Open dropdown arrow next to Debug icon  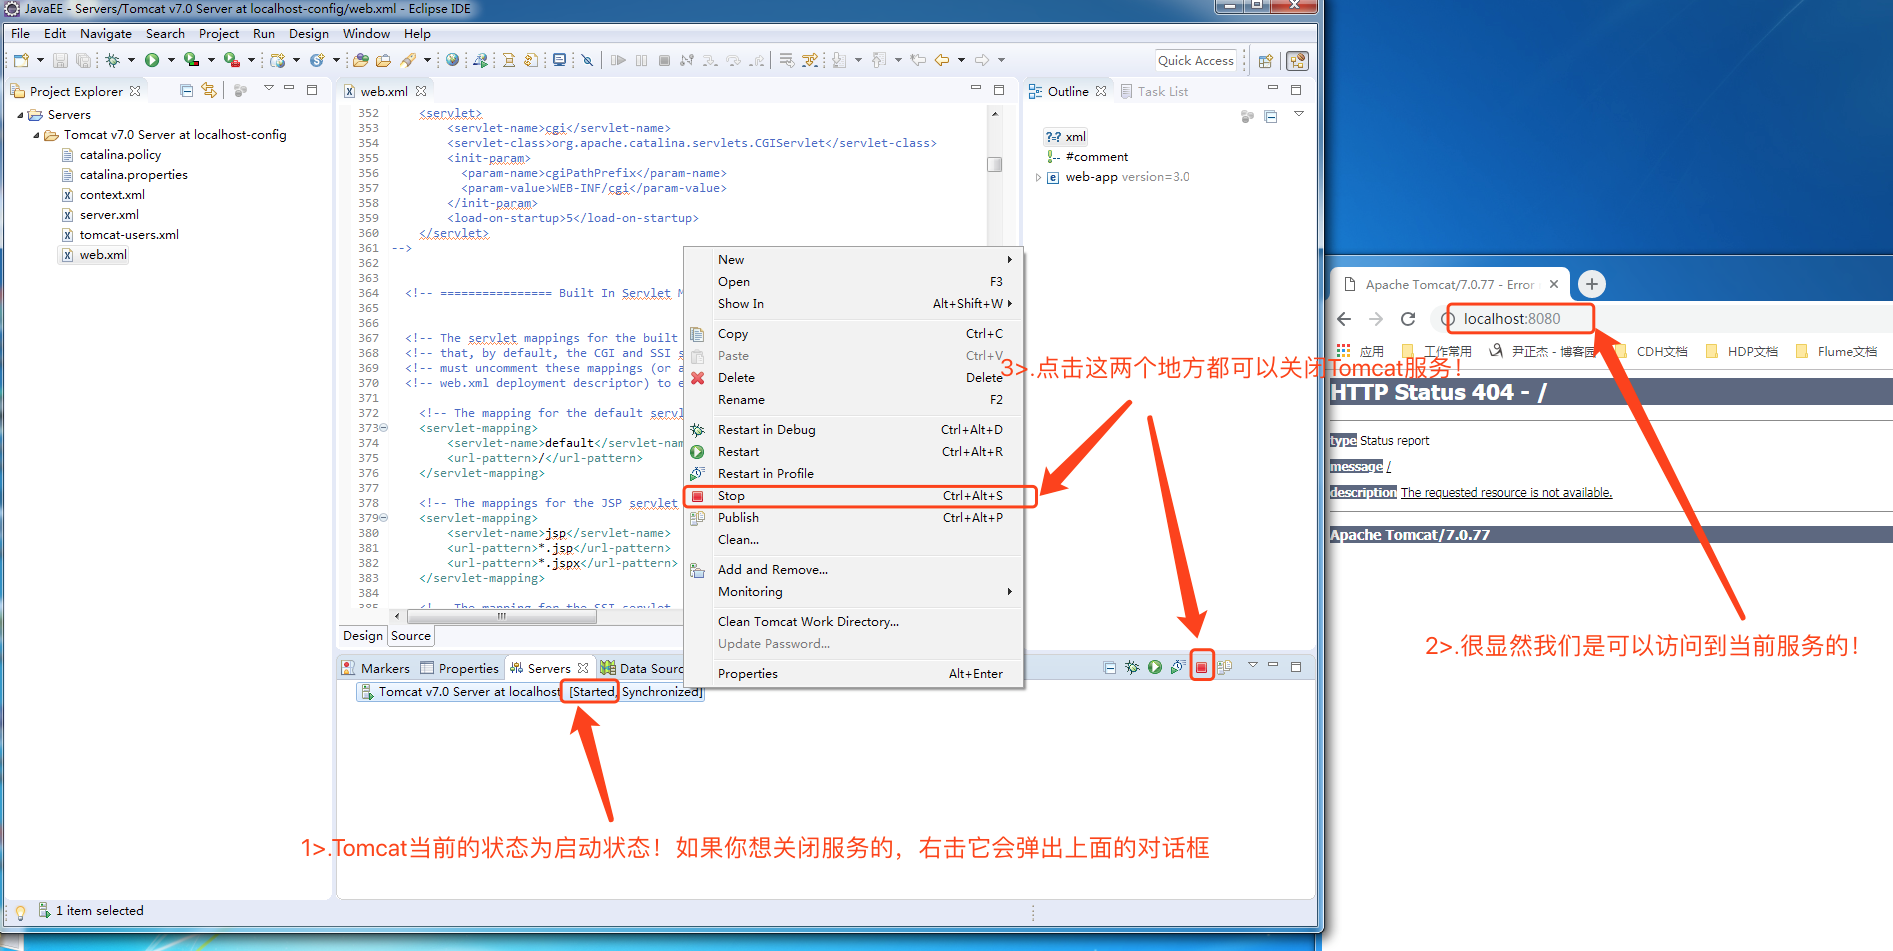tap(131, 61)
